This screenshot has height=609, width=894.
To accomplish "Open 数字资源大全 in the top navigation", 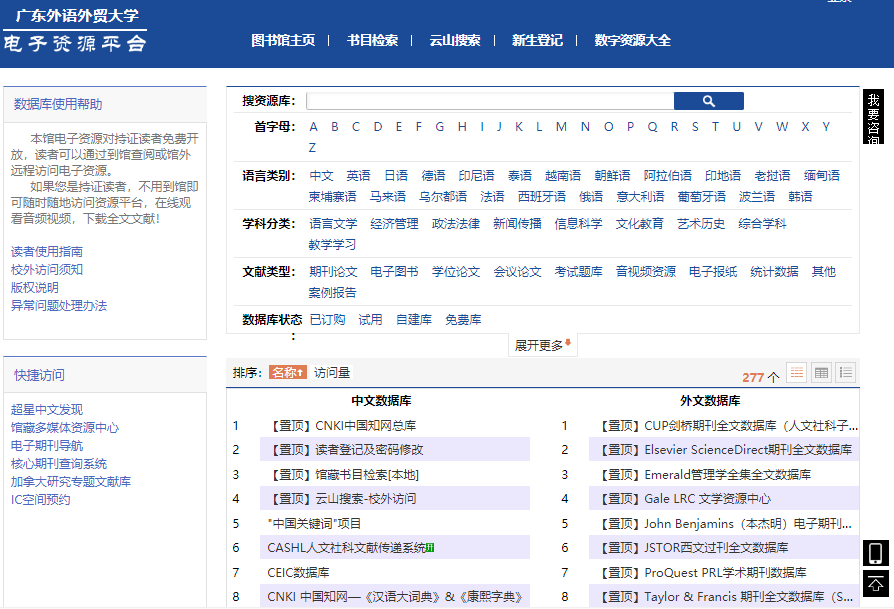I will pyautogui.click(x=632, y=41).
